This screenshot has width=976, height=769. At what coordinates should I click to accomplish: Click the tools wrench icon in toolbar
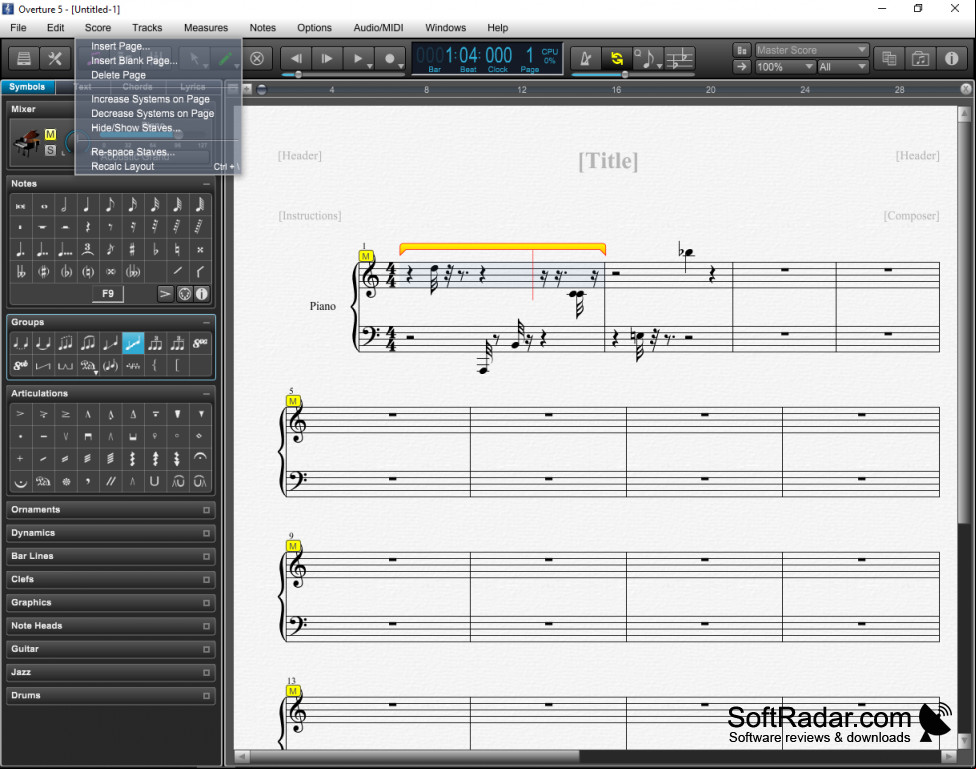point(55,59)
